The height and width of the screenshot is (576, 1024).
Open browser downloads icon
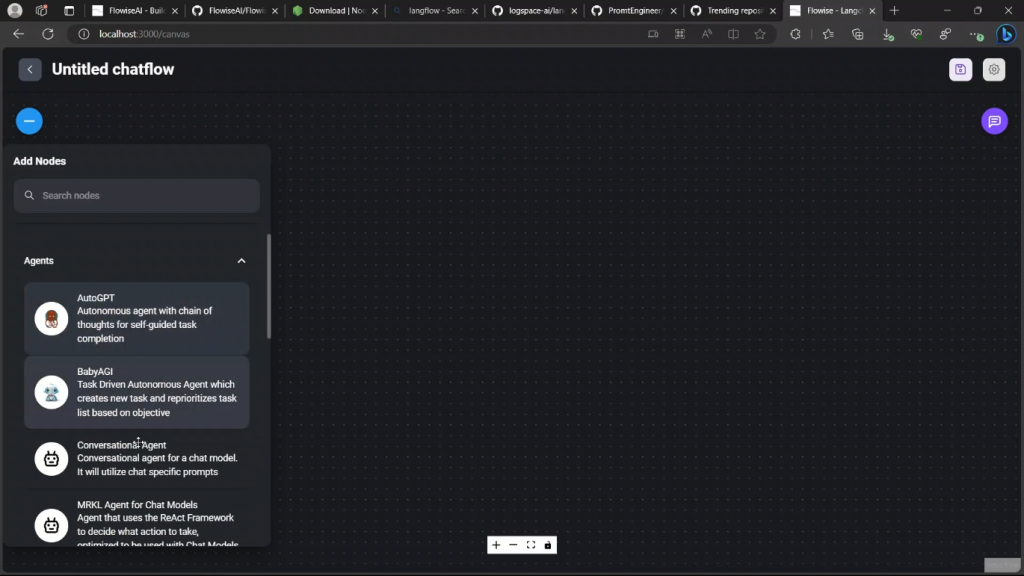coord(888,34)
